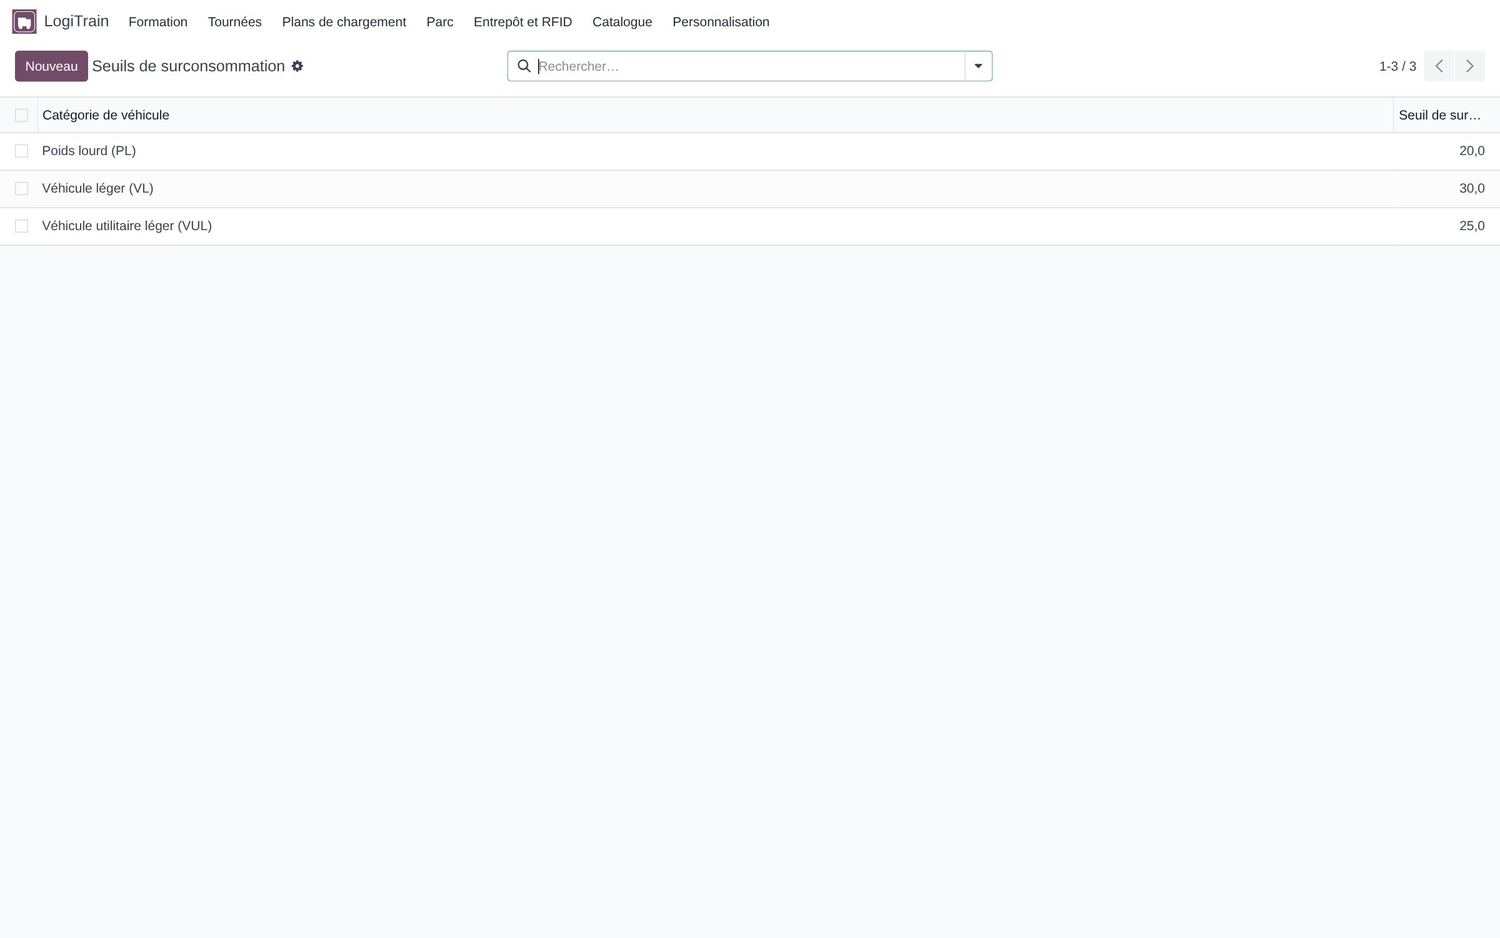Screen dimensions: 1500x938
Task: Click the 25,0 threshold value
Action: click(x=1472, y=226)
